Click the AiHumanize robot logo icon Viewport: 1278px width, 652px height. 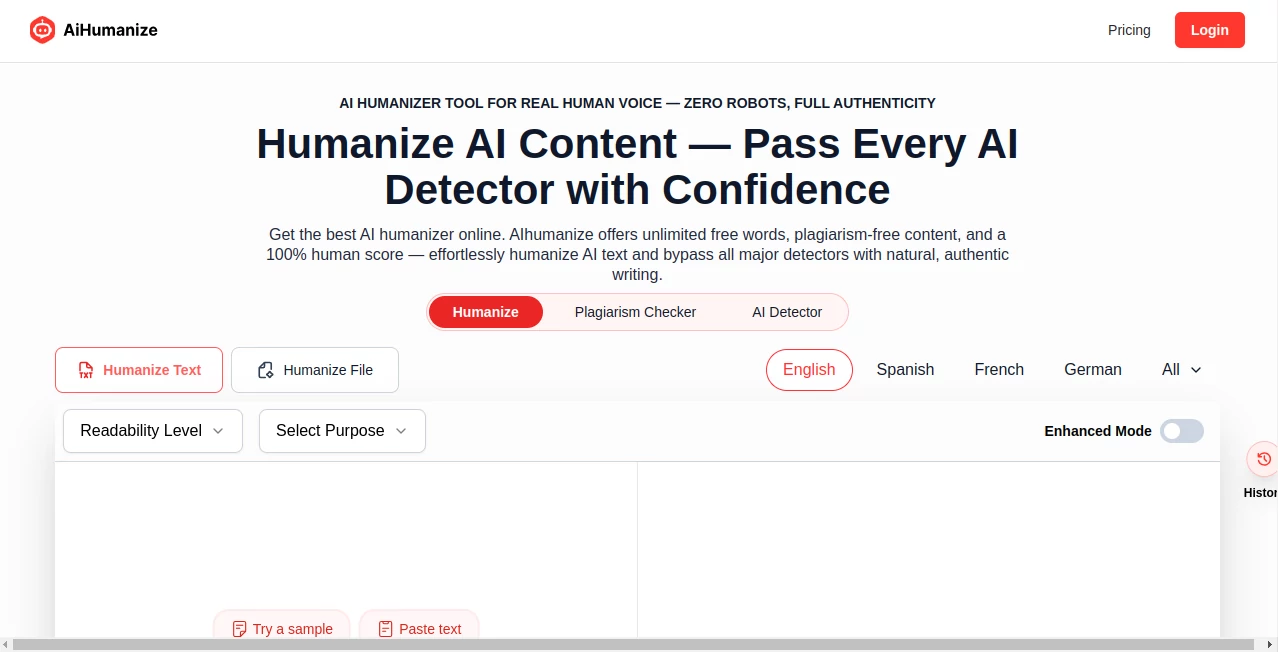point(42,30)
